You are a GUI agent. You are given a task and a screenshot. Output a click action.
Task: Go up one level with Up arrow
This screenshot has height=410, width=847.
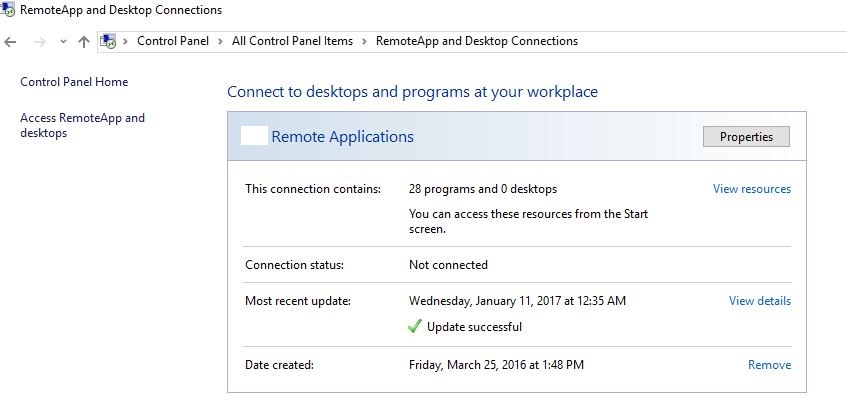tap(84, 42)
